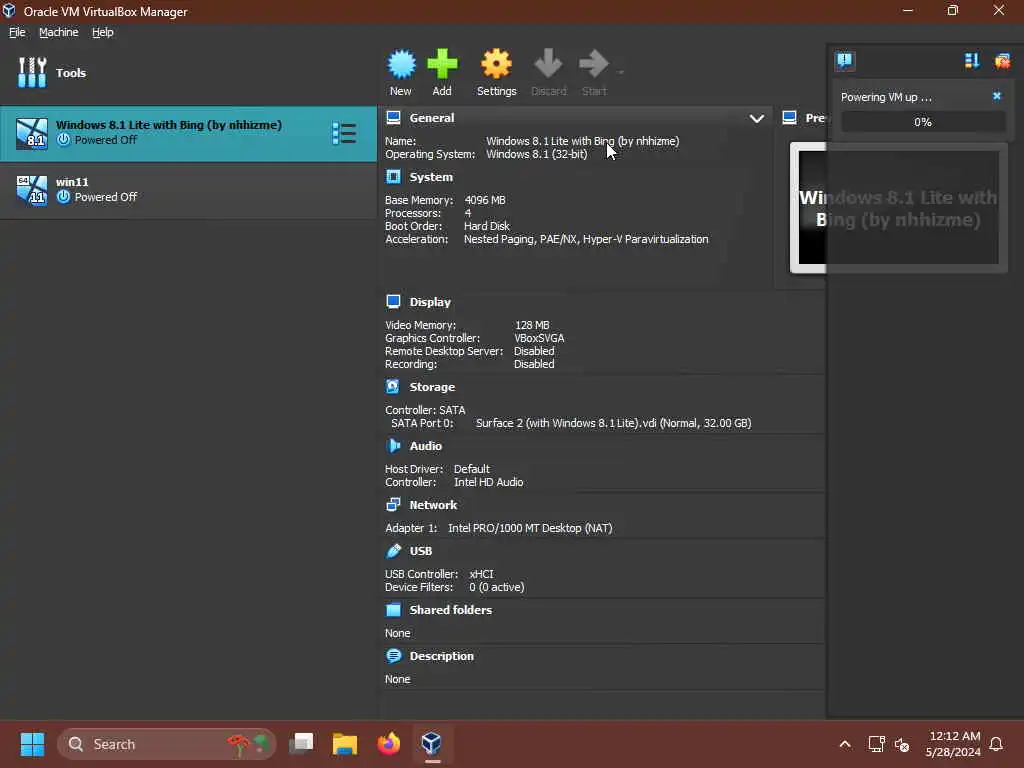
Task: Open the Windows Start menu
Action: point(32,744)
